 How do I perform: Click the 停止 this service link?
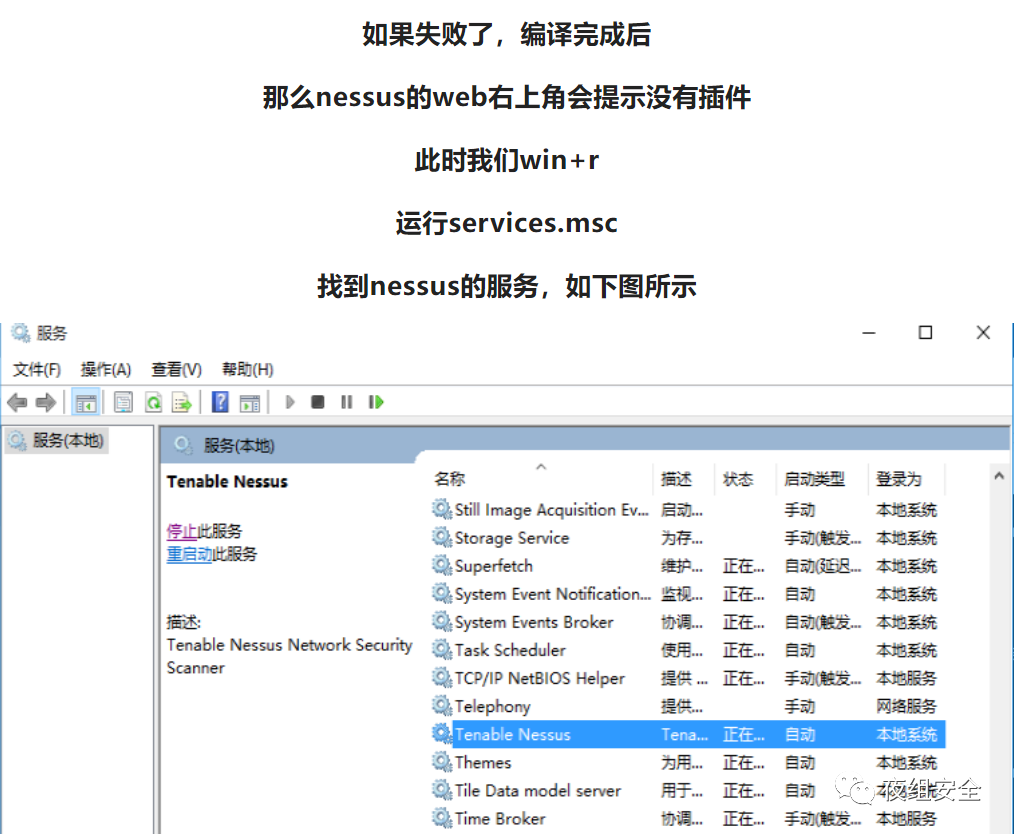[x=182, y=531]
